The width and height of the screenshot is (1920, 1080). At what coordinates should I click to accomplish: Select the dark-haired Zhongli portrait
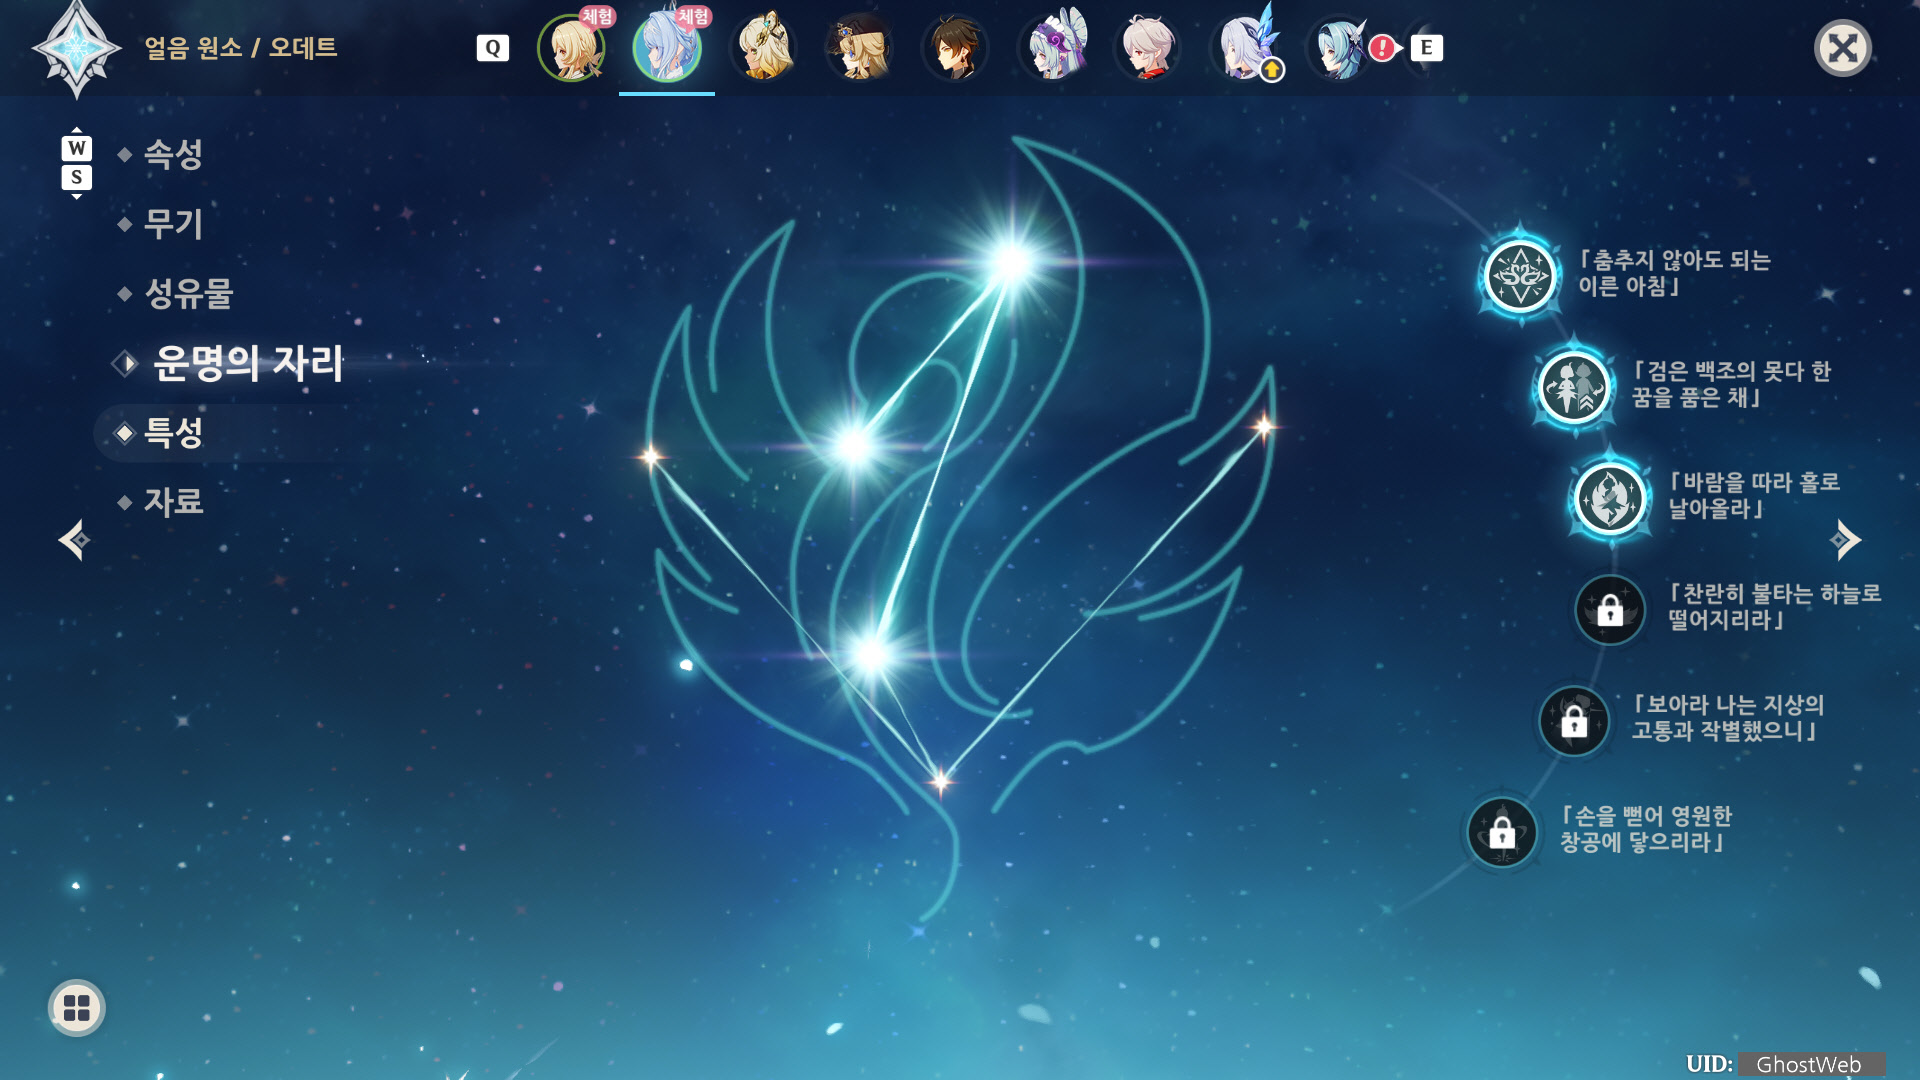pos(955,47)
